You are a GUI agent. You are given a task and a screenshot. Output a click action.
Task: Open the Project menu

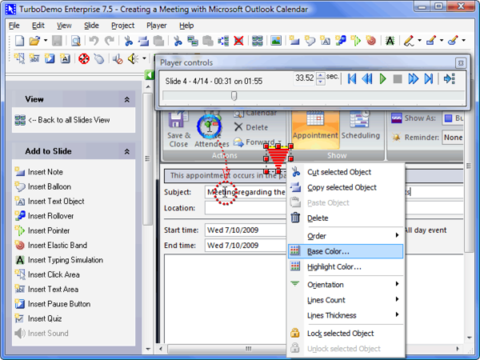123,26
